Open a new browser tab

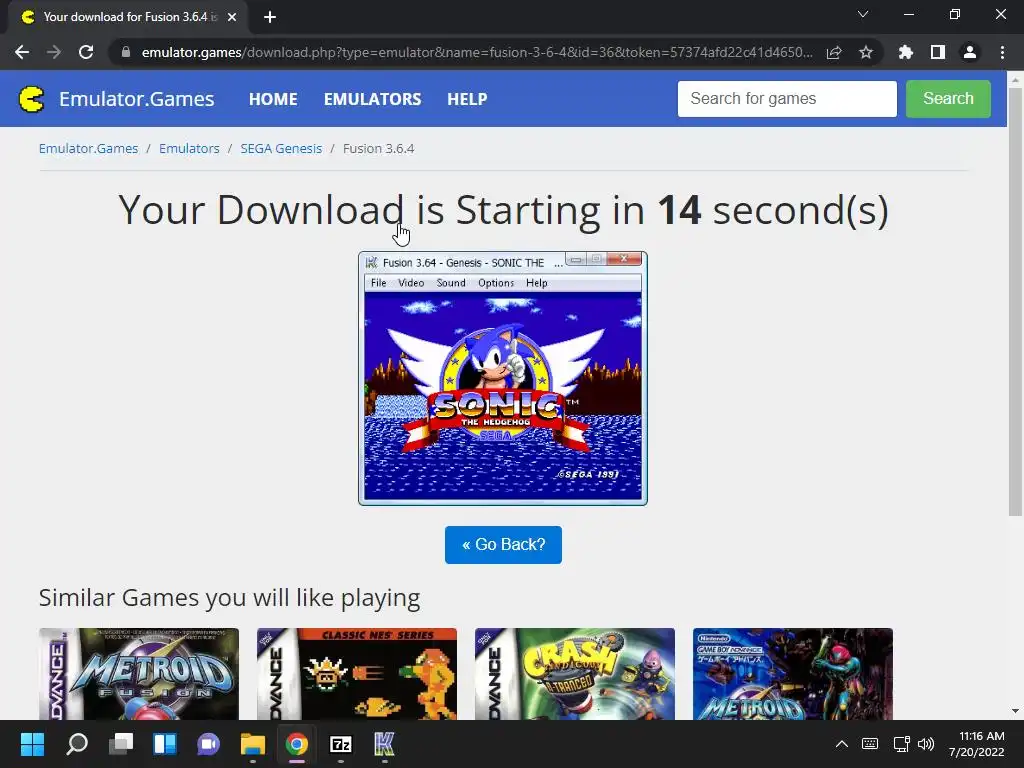point(270,17)
